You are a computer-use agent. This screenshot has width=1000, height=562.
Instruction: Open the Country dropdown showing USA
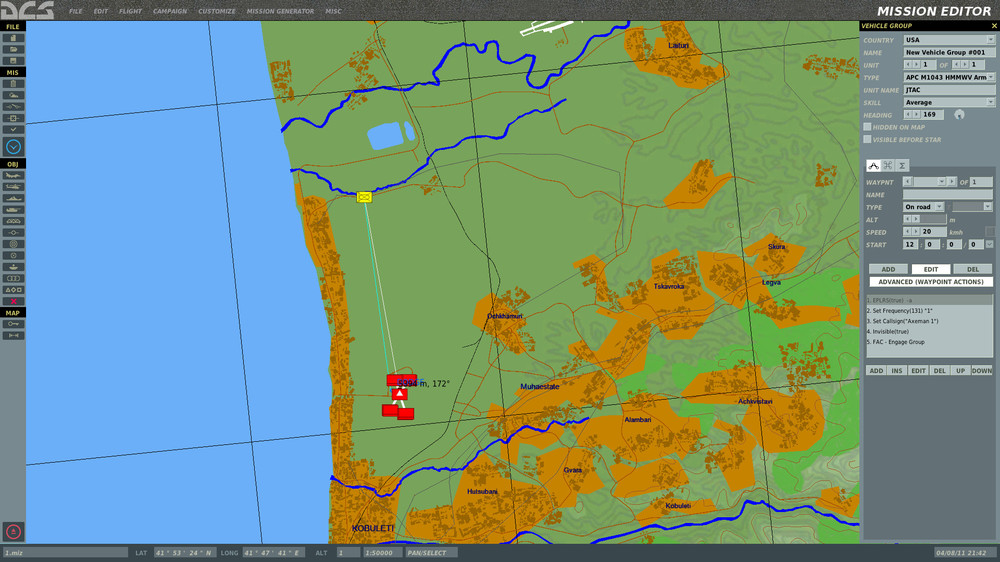tap(949, 40)
